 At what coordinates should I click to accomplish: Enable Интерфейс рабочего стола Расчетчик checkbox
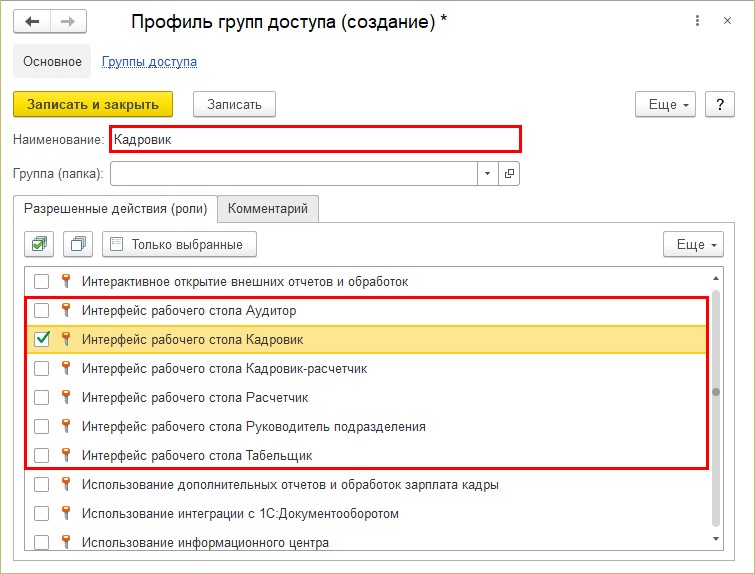pos(42,397)
